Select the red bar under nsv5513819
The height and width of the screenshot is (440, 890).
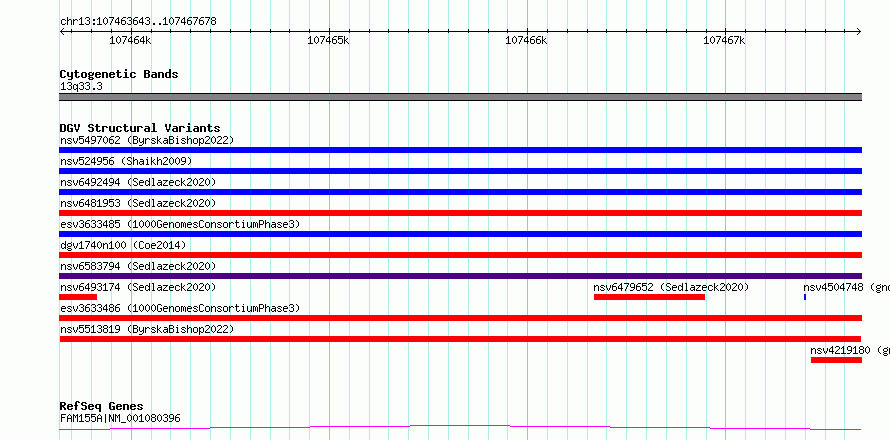[460, 339]
